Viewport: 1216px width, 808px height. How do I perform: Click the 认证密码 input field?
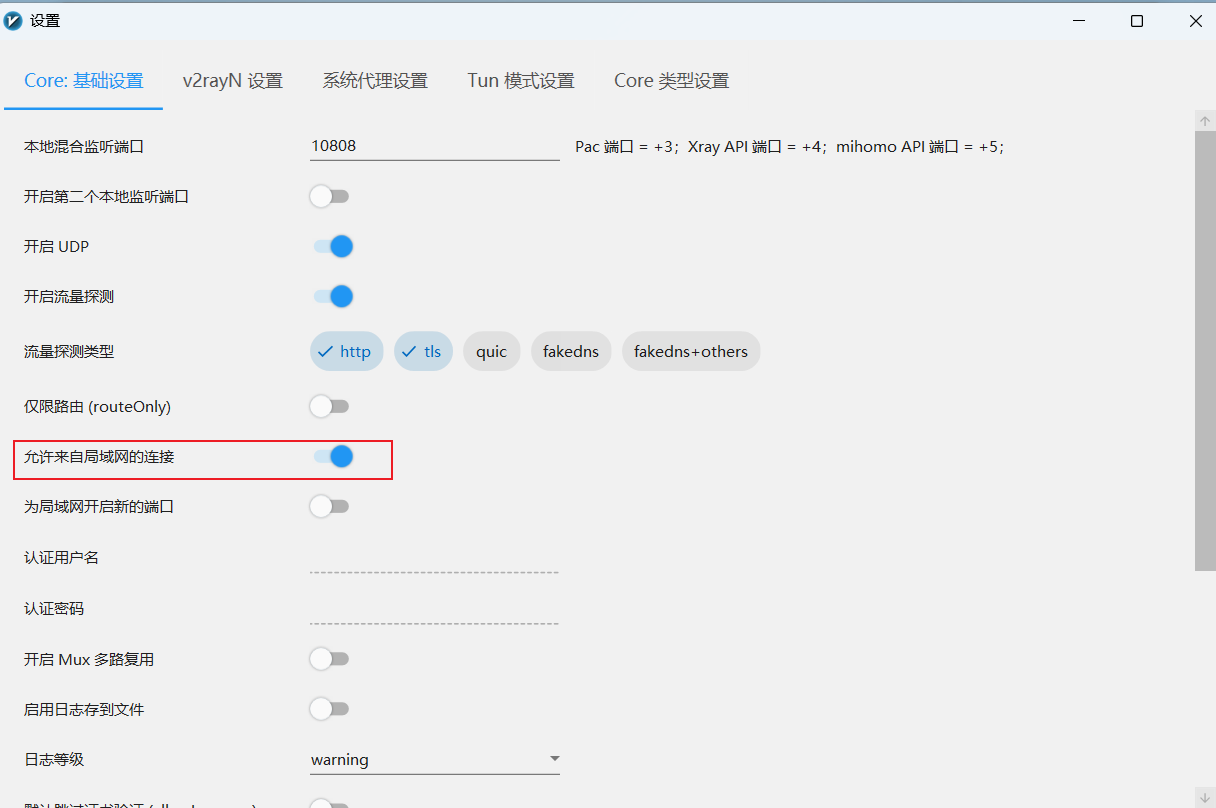pos(434,609)
